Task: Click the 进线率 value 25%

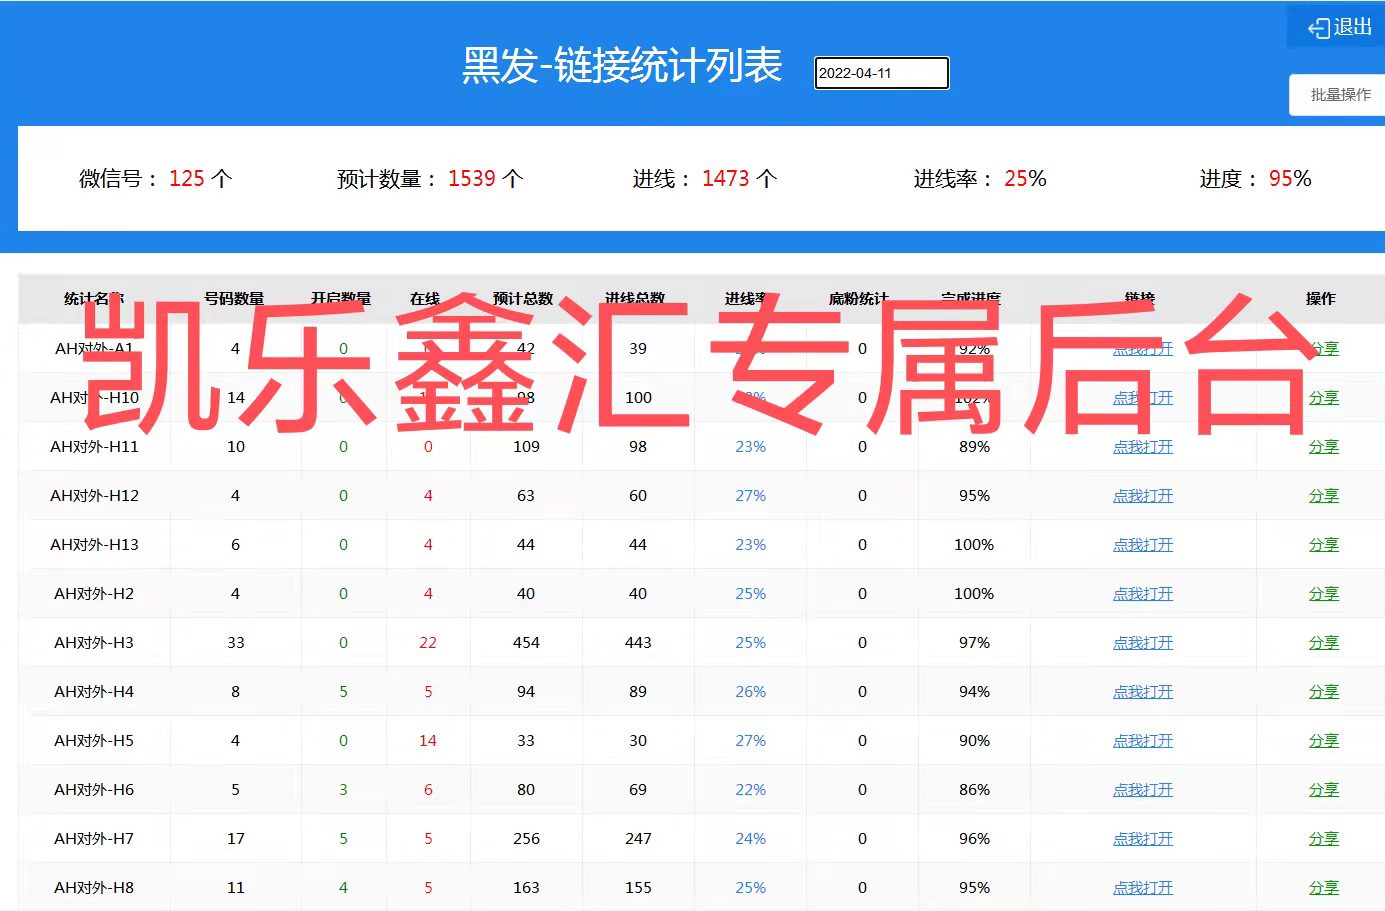Action: pos(1025,179)
